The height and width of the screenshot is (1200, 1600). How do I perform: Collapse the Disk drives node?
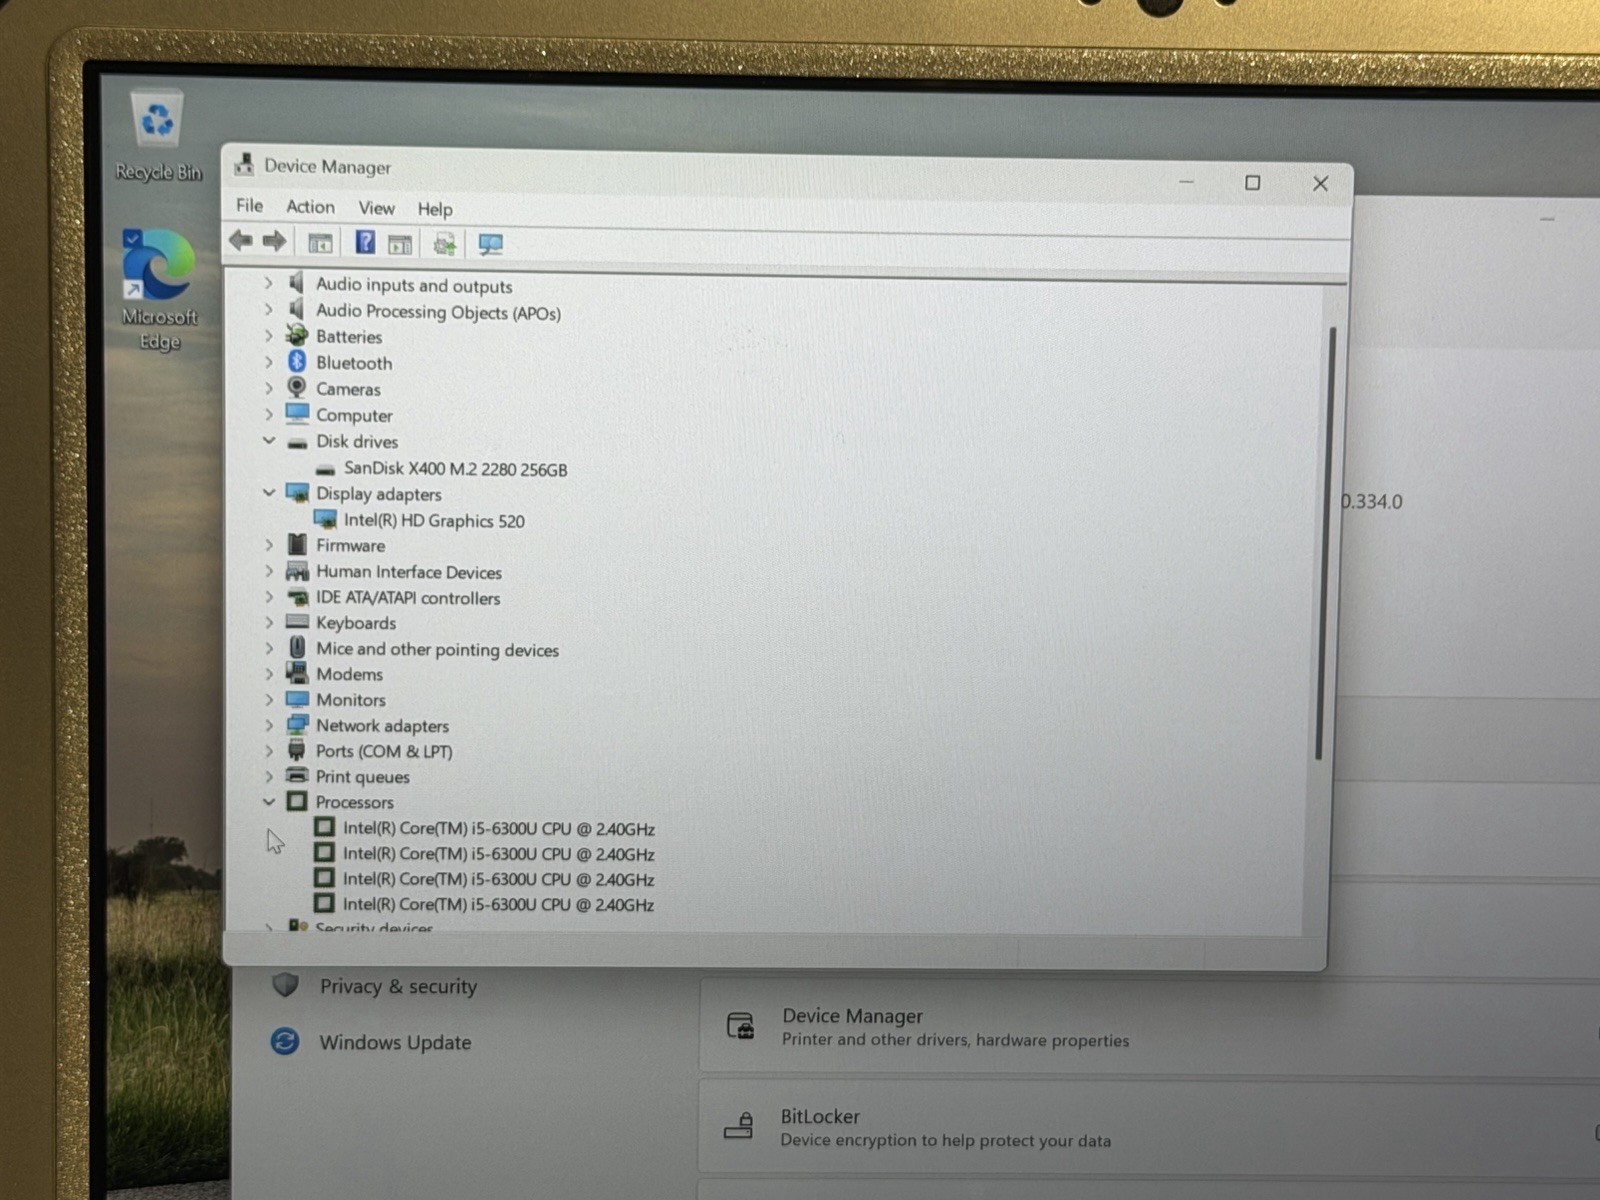coord(268,440)
